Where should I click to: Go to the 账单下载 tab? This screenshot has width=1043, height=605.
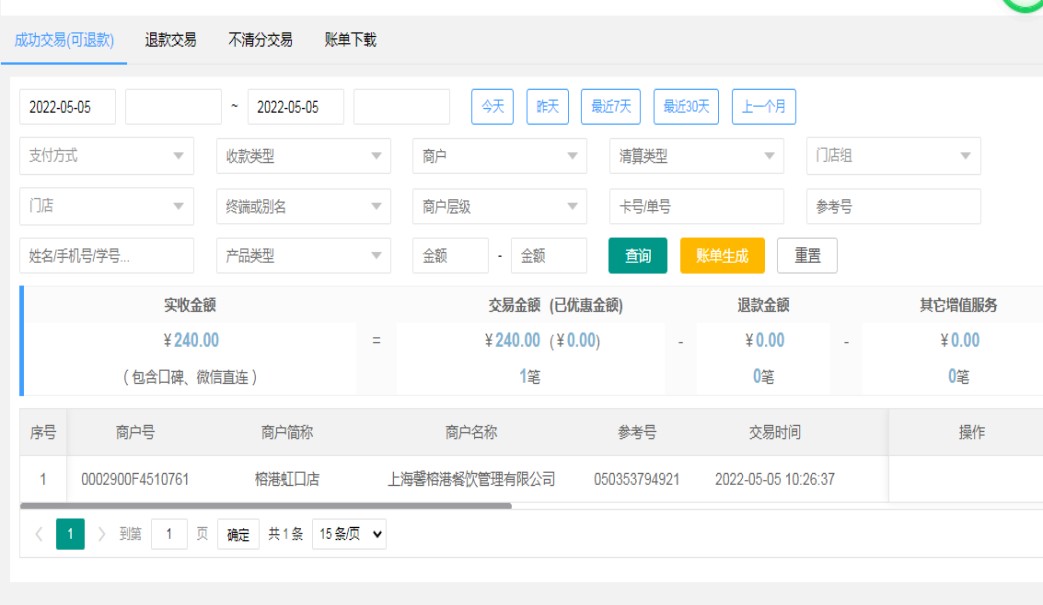coord(350,40)
